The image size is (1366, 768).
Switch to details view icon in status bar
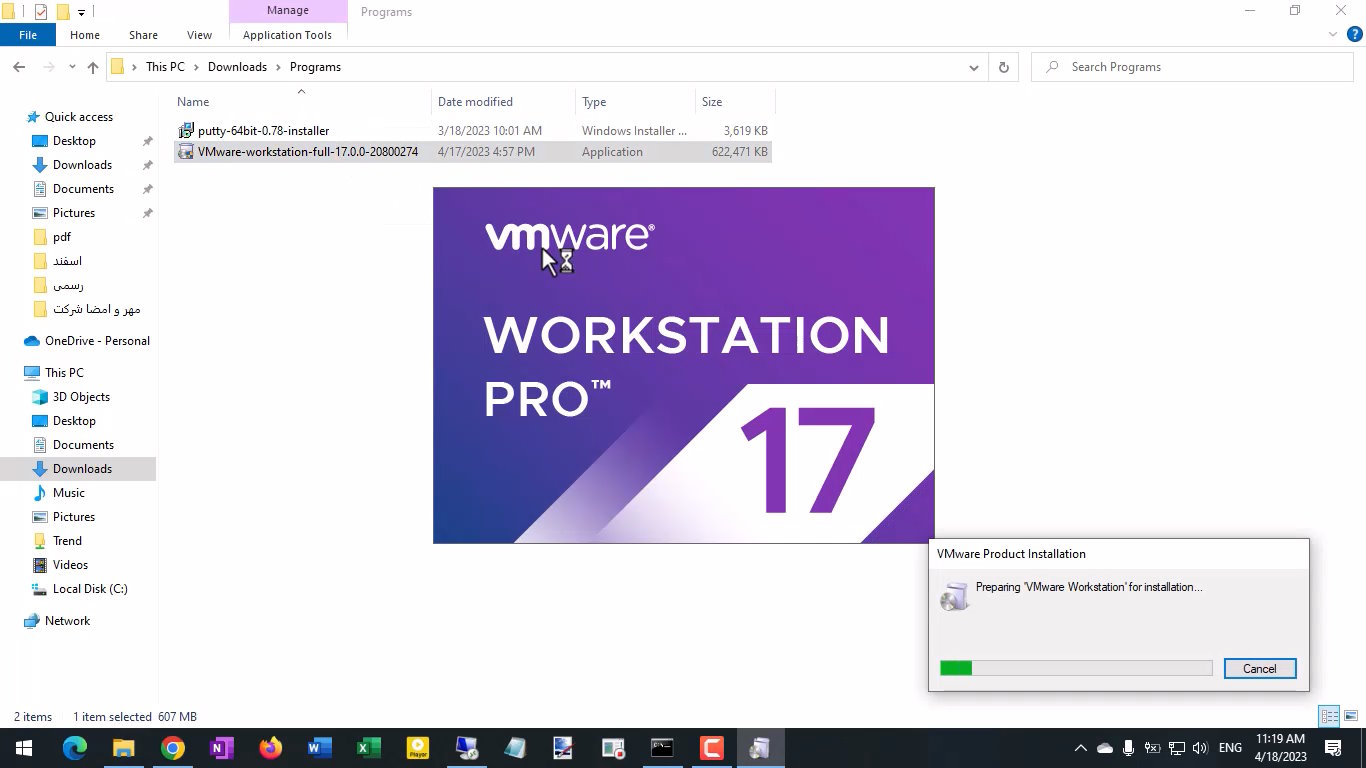click(1329, 717)
